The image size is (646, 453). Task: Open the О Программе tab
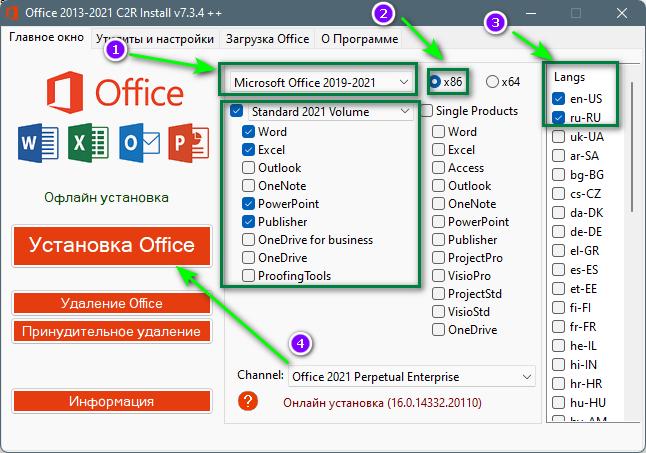359,39
